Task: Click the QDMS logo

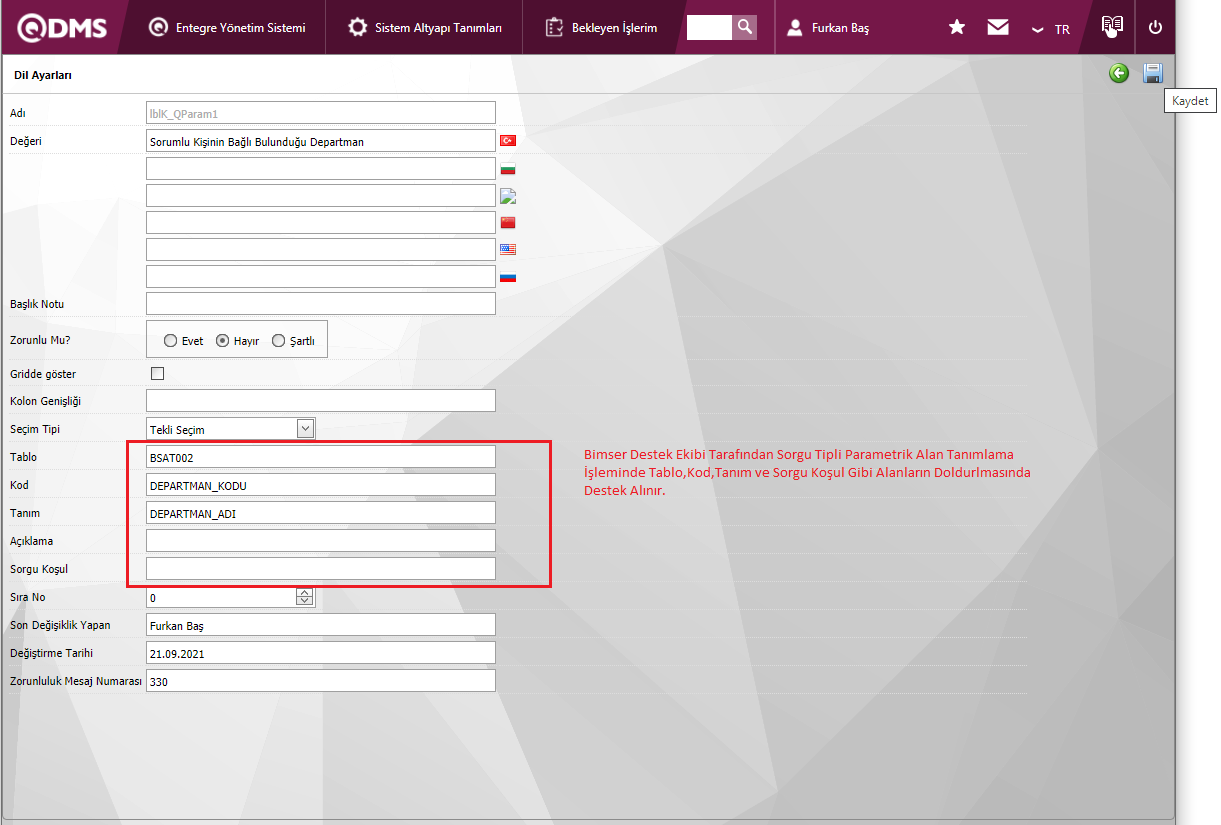Action: (x=62, y=28)
